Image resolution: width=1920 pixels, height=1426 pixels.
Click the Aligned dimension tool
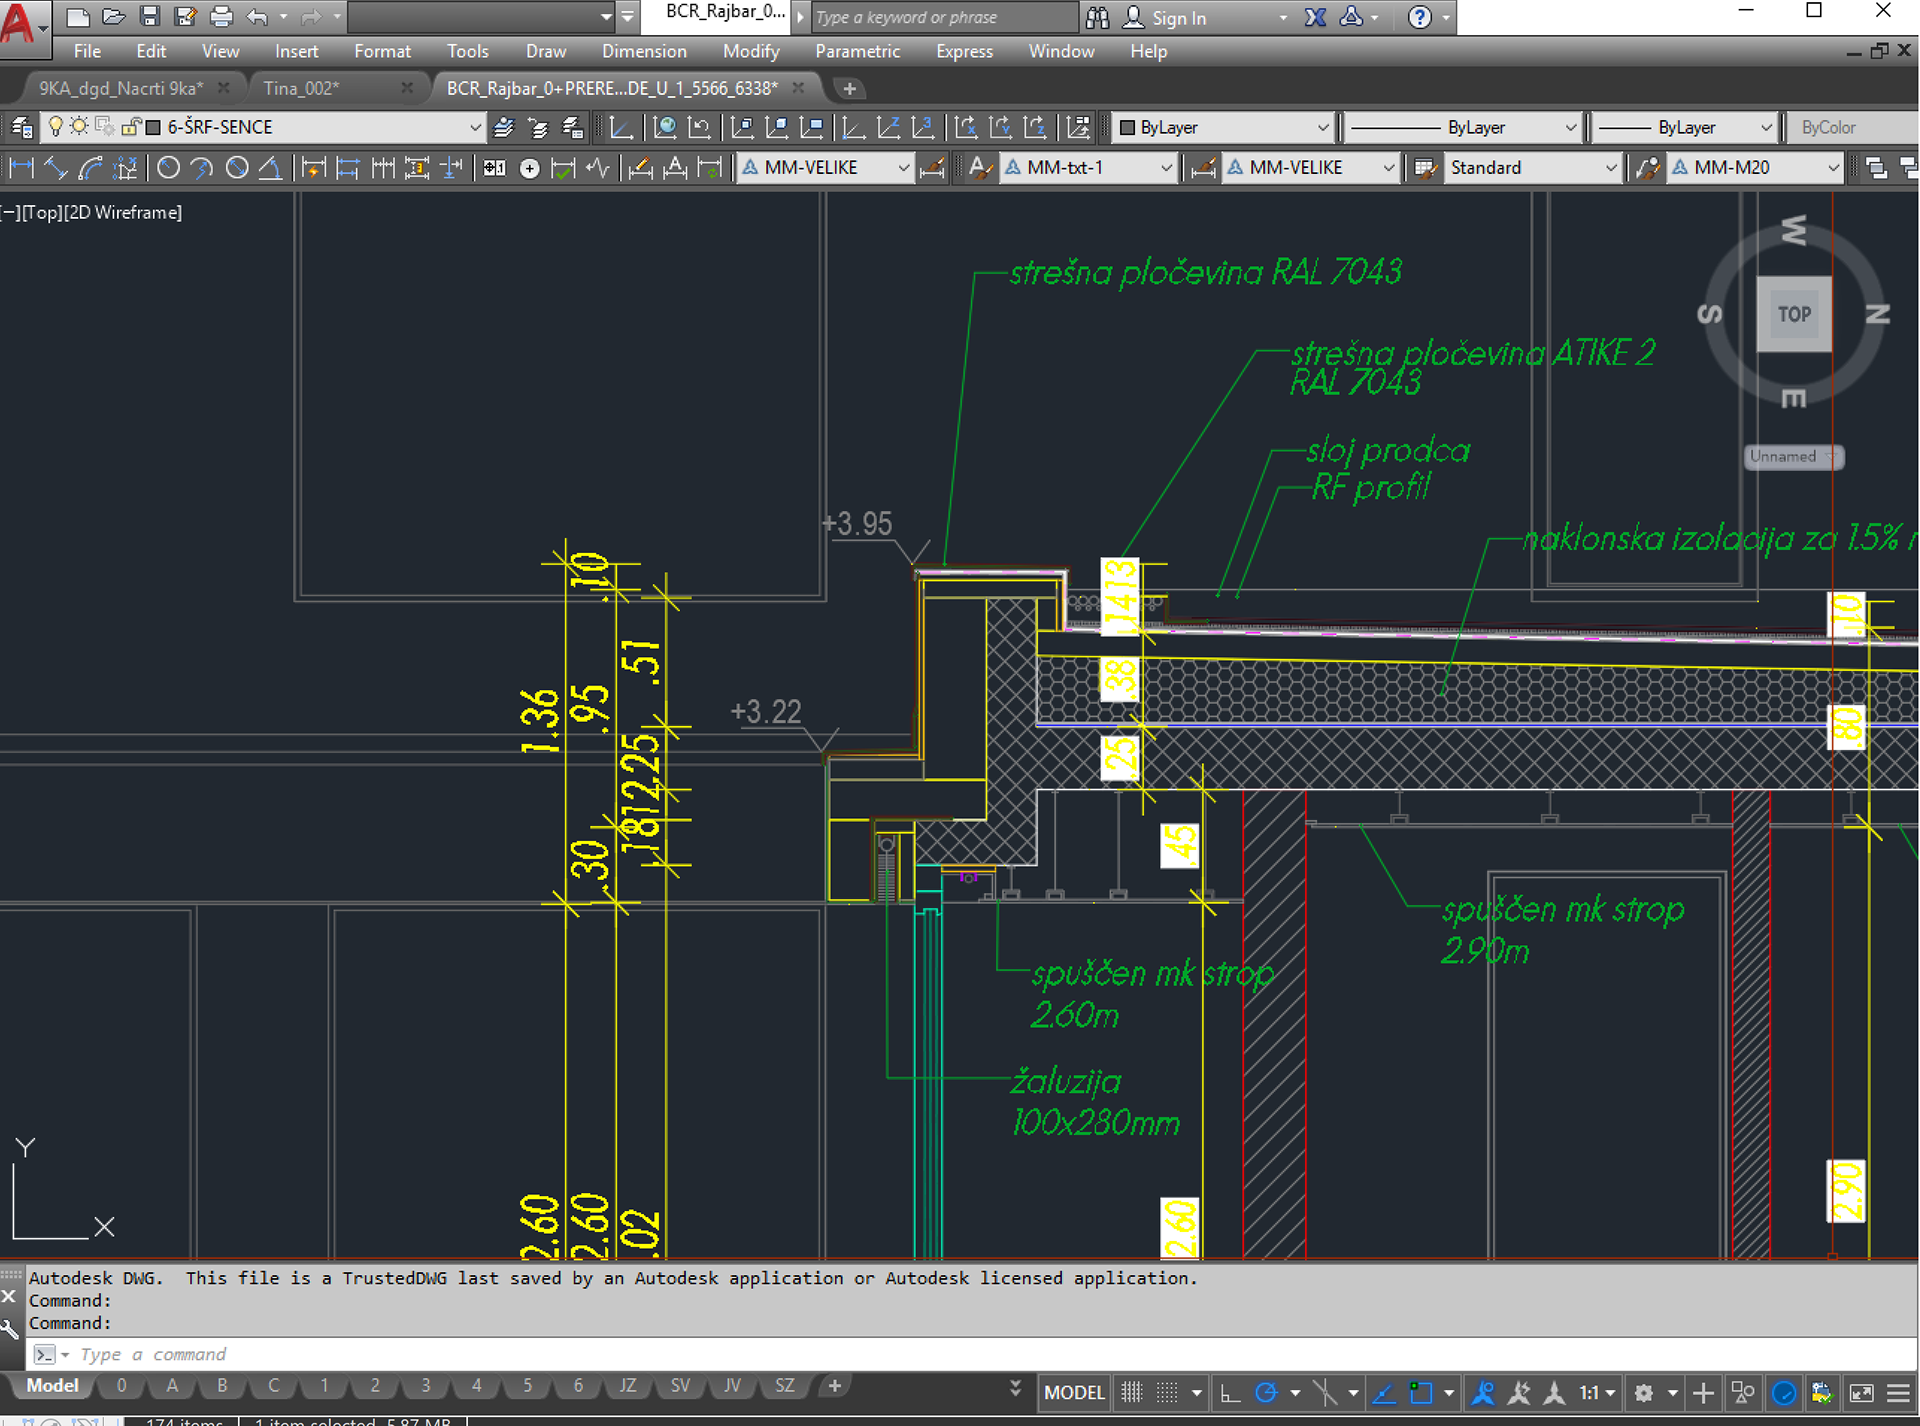(56, 168)
